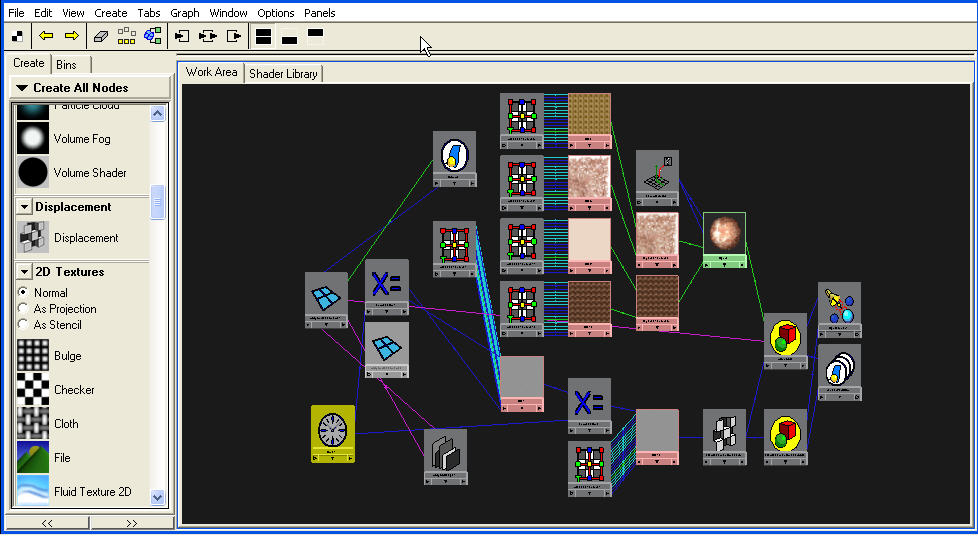978x536 pixels.
Task: Create a Volume Shader node
Action: [x=90, y=173]
